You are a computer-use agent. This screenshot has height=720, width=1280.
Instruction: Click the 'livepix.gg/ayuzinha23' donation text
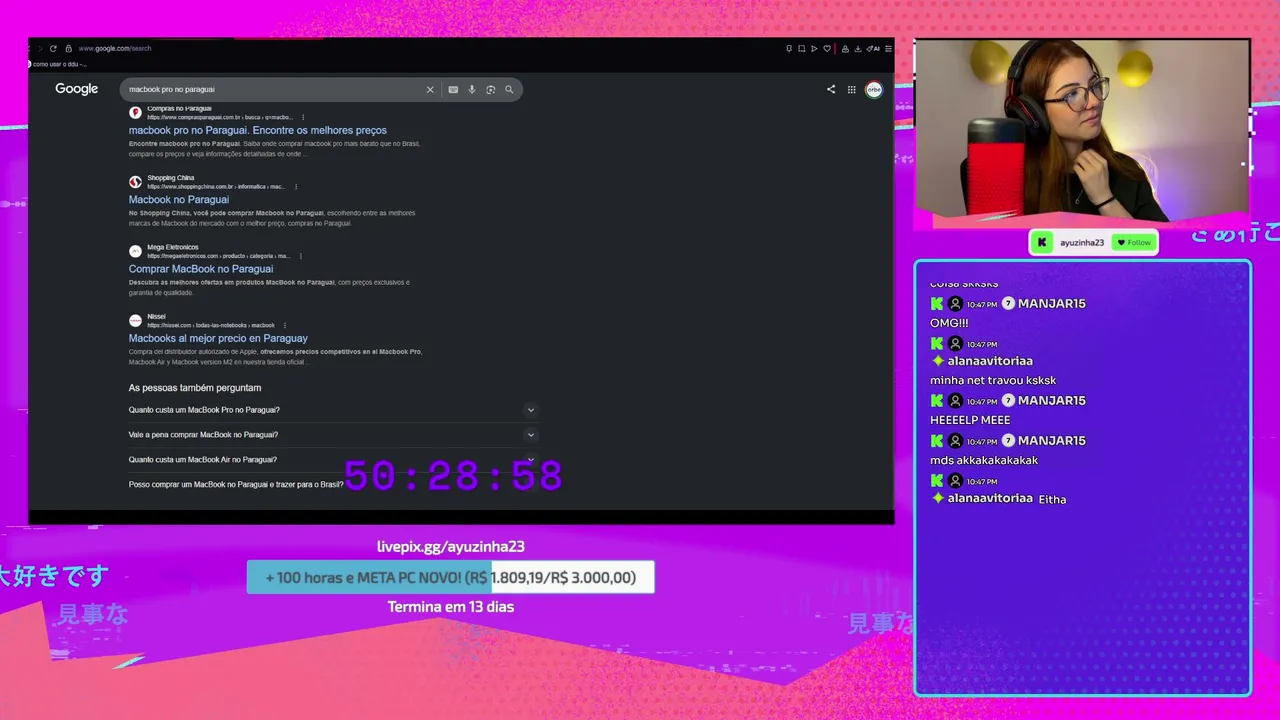point(451,546)
